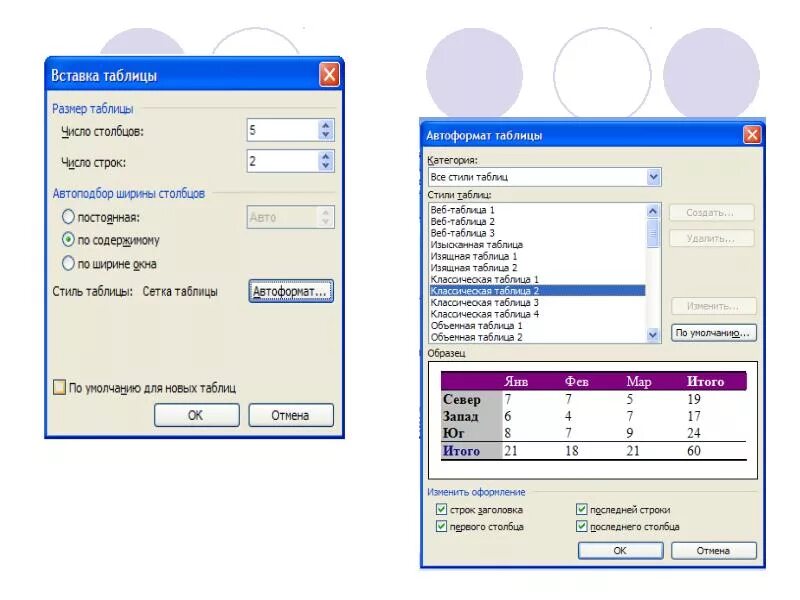Screen dimensions: 800x600
Task: Select the по содержимому radio option
Action: tap(68, 239)
